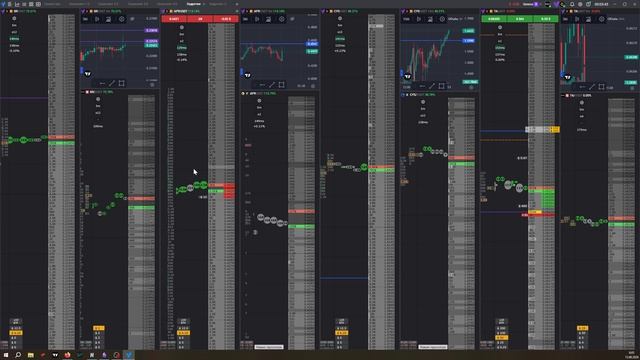640x360 pixels.
Task: Open Windows taskbar search
Action: pyautogui.click(x=18, y=355)
